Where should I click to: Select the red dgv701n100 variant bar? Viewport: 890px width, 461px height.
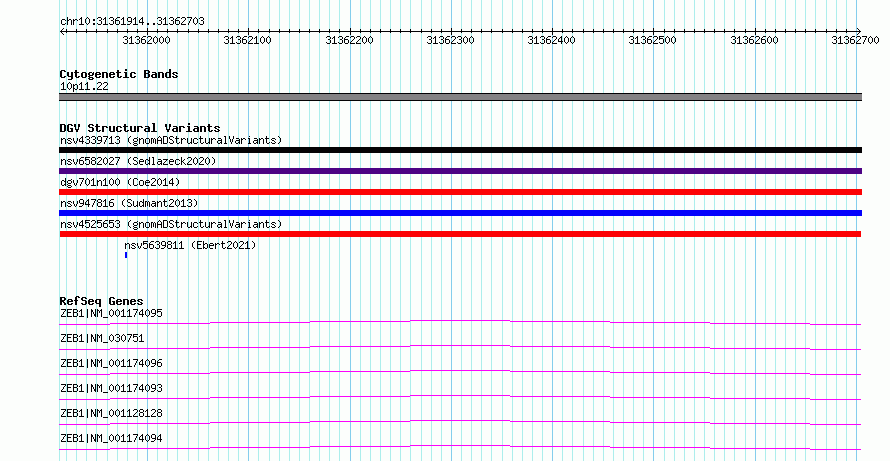tap(460, 192)
